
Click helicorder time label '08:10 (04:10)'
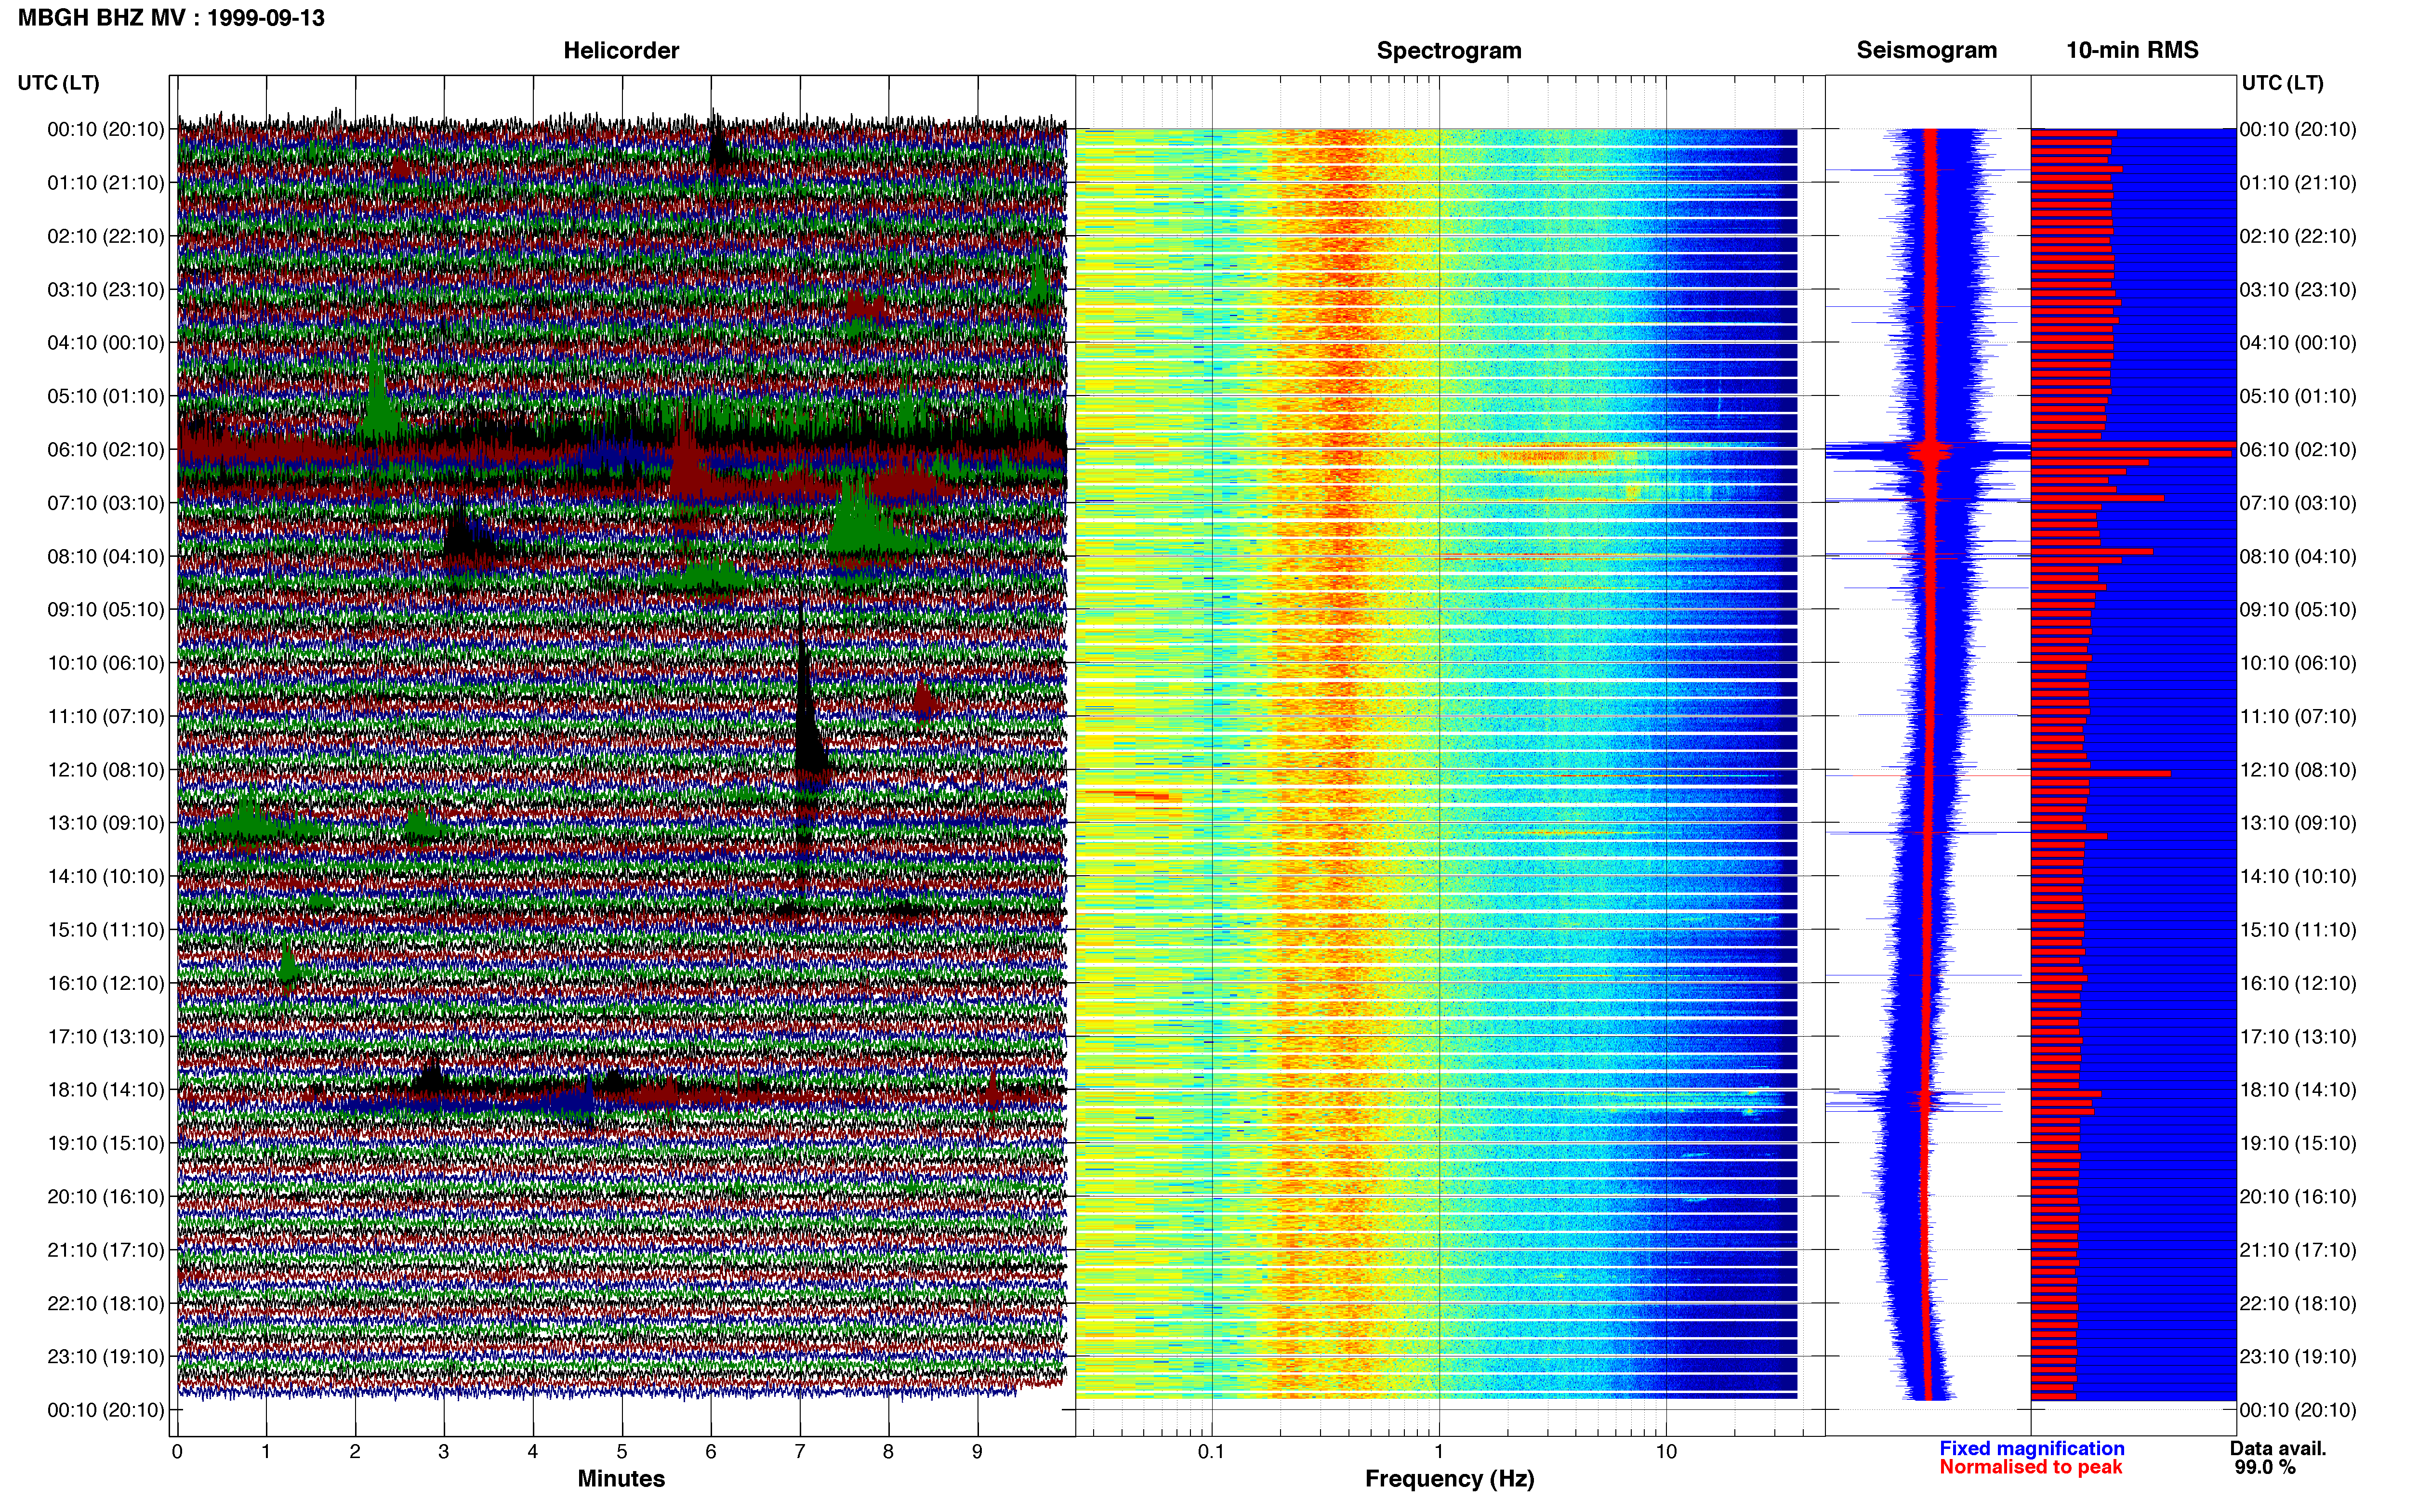pyautogui.click(x=106, y=557)
